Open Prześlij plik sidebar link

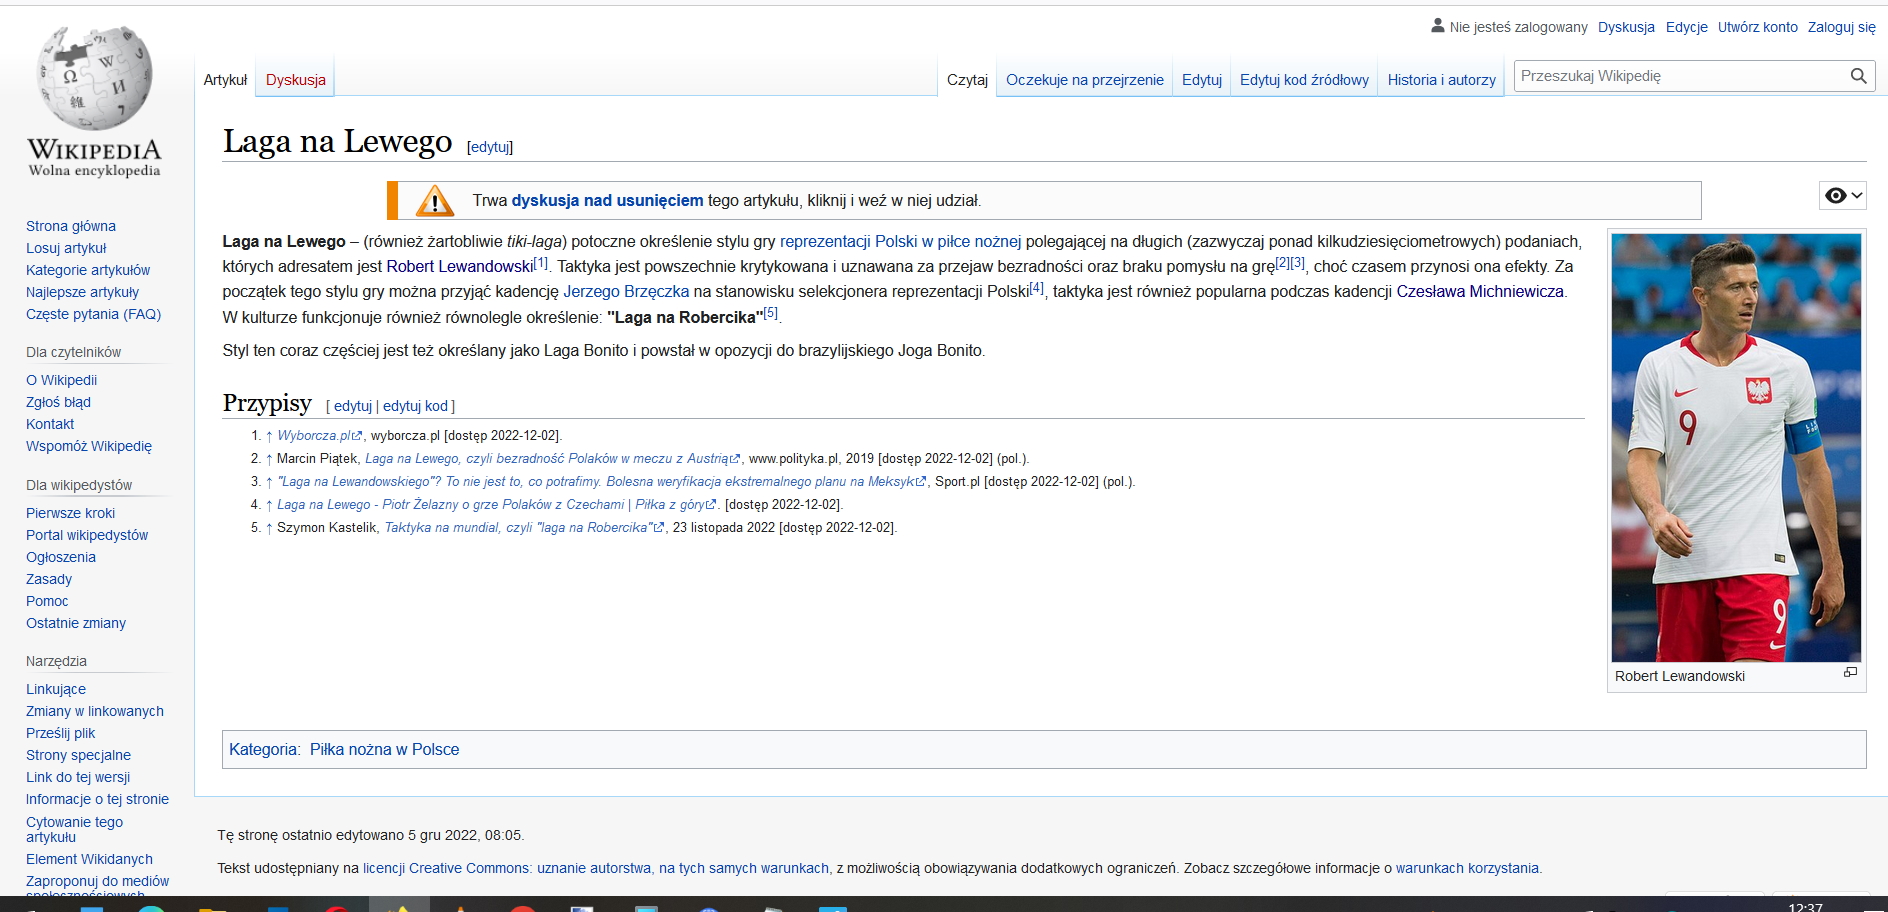pyautogui.click(x=60, y=733)
